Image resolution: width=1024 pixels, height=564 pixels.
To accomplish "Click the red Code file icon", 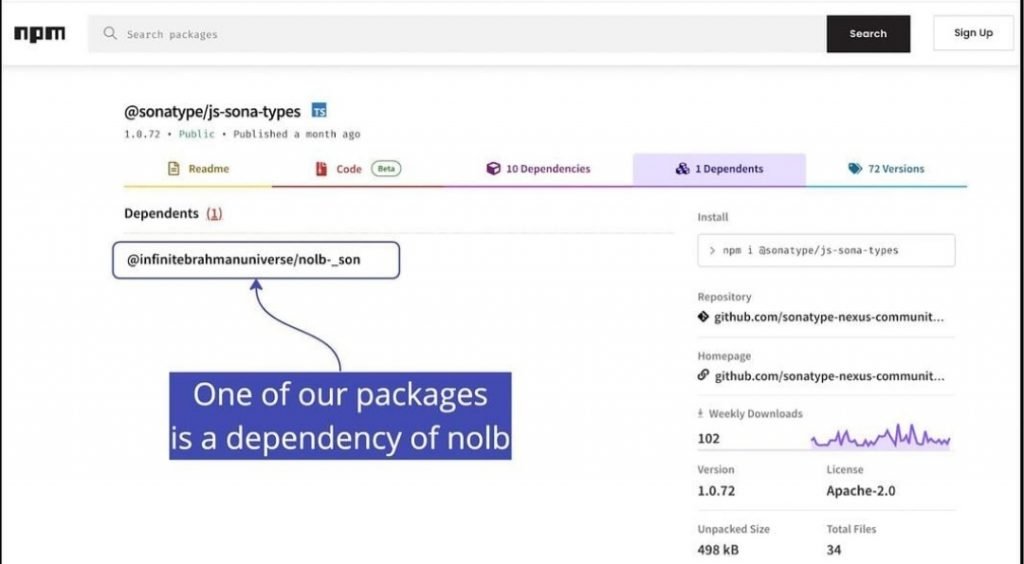I will pyautogui.click(x=321, y=168).
